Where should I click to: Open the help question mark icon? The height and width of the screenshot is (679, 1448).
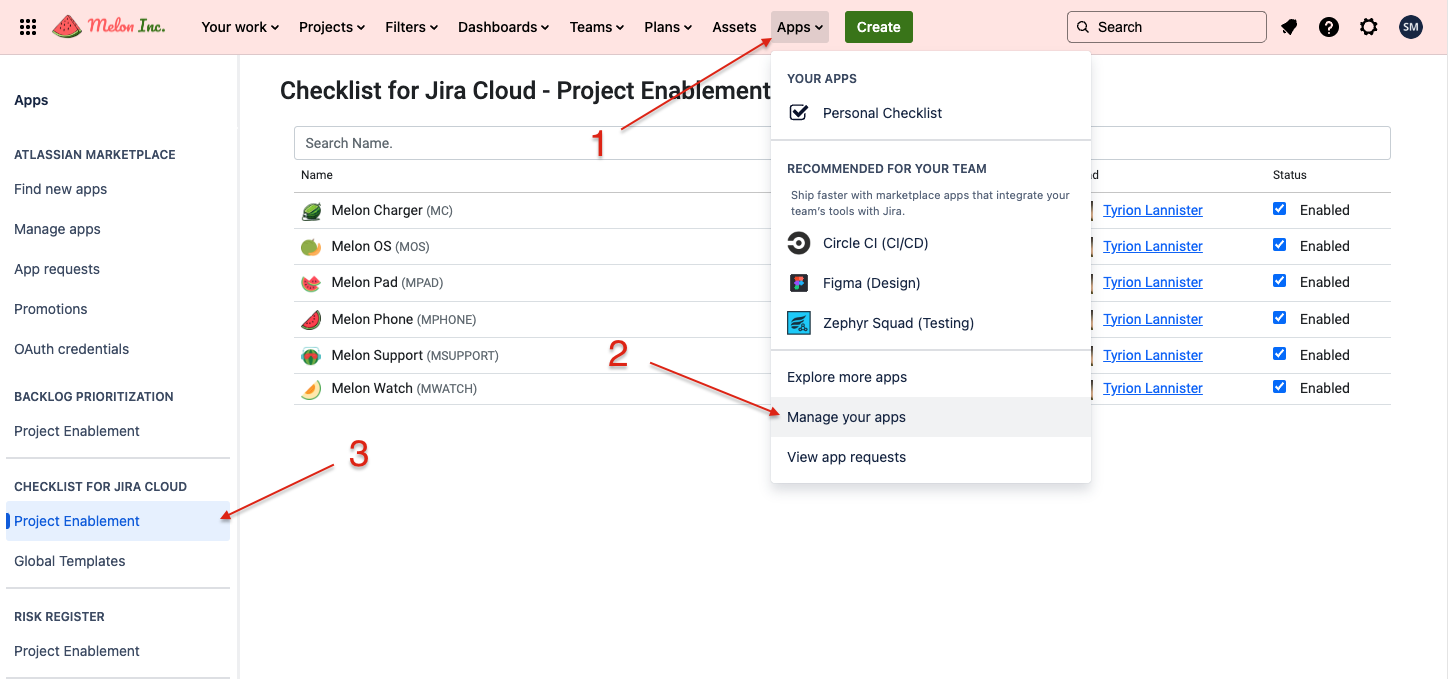(1329, 27)
